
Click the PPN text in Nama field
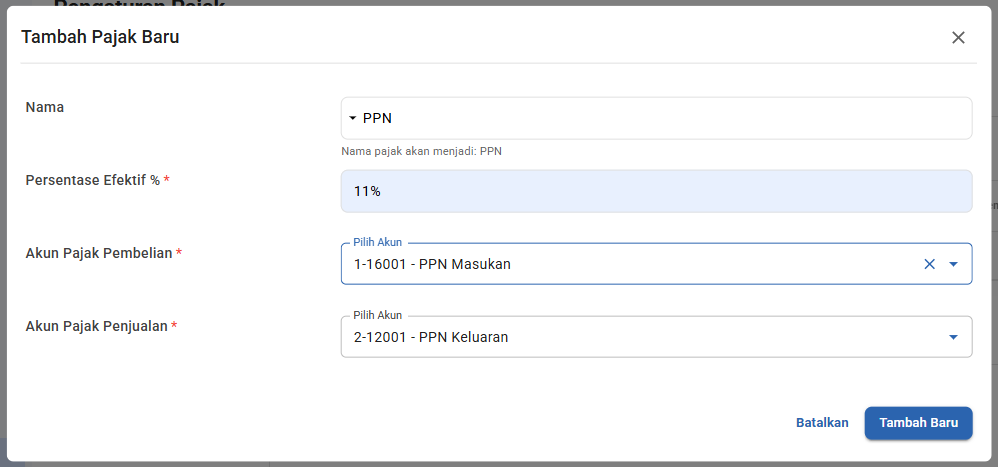[x=377, y=118]
